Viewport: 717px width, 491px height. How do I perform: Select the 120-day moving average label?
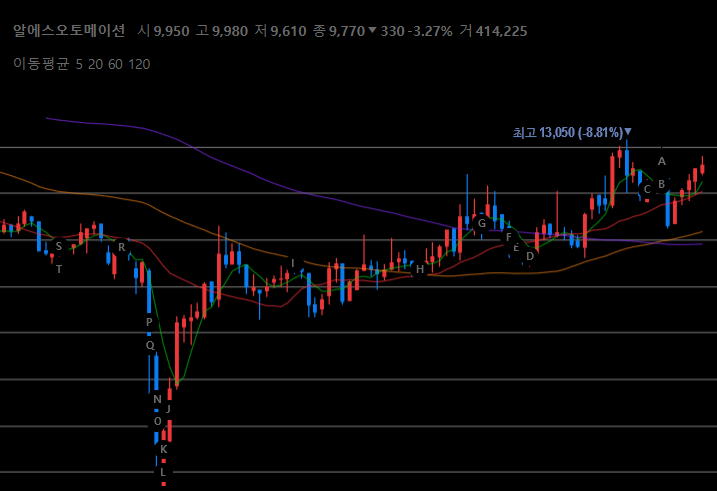click(x=139, y=64)
